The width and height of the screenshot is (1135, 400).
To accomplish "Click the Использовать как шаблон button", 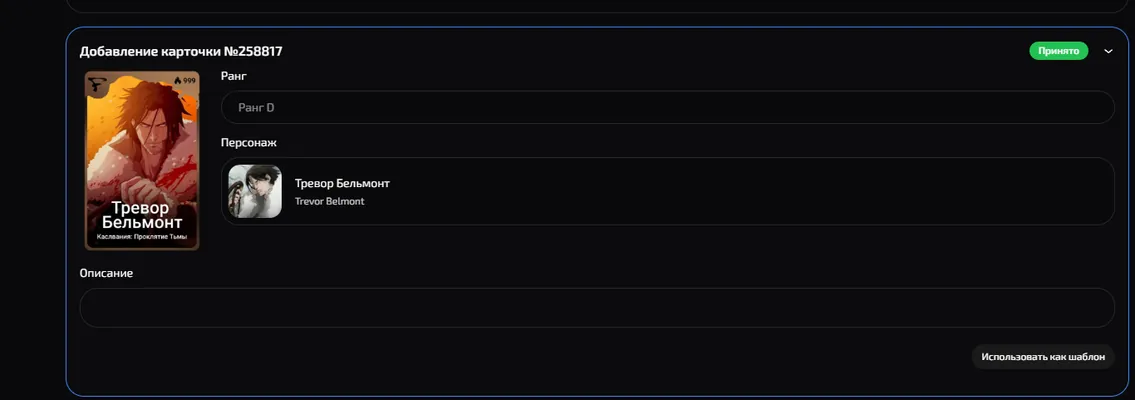I will tap(1043, 357).
